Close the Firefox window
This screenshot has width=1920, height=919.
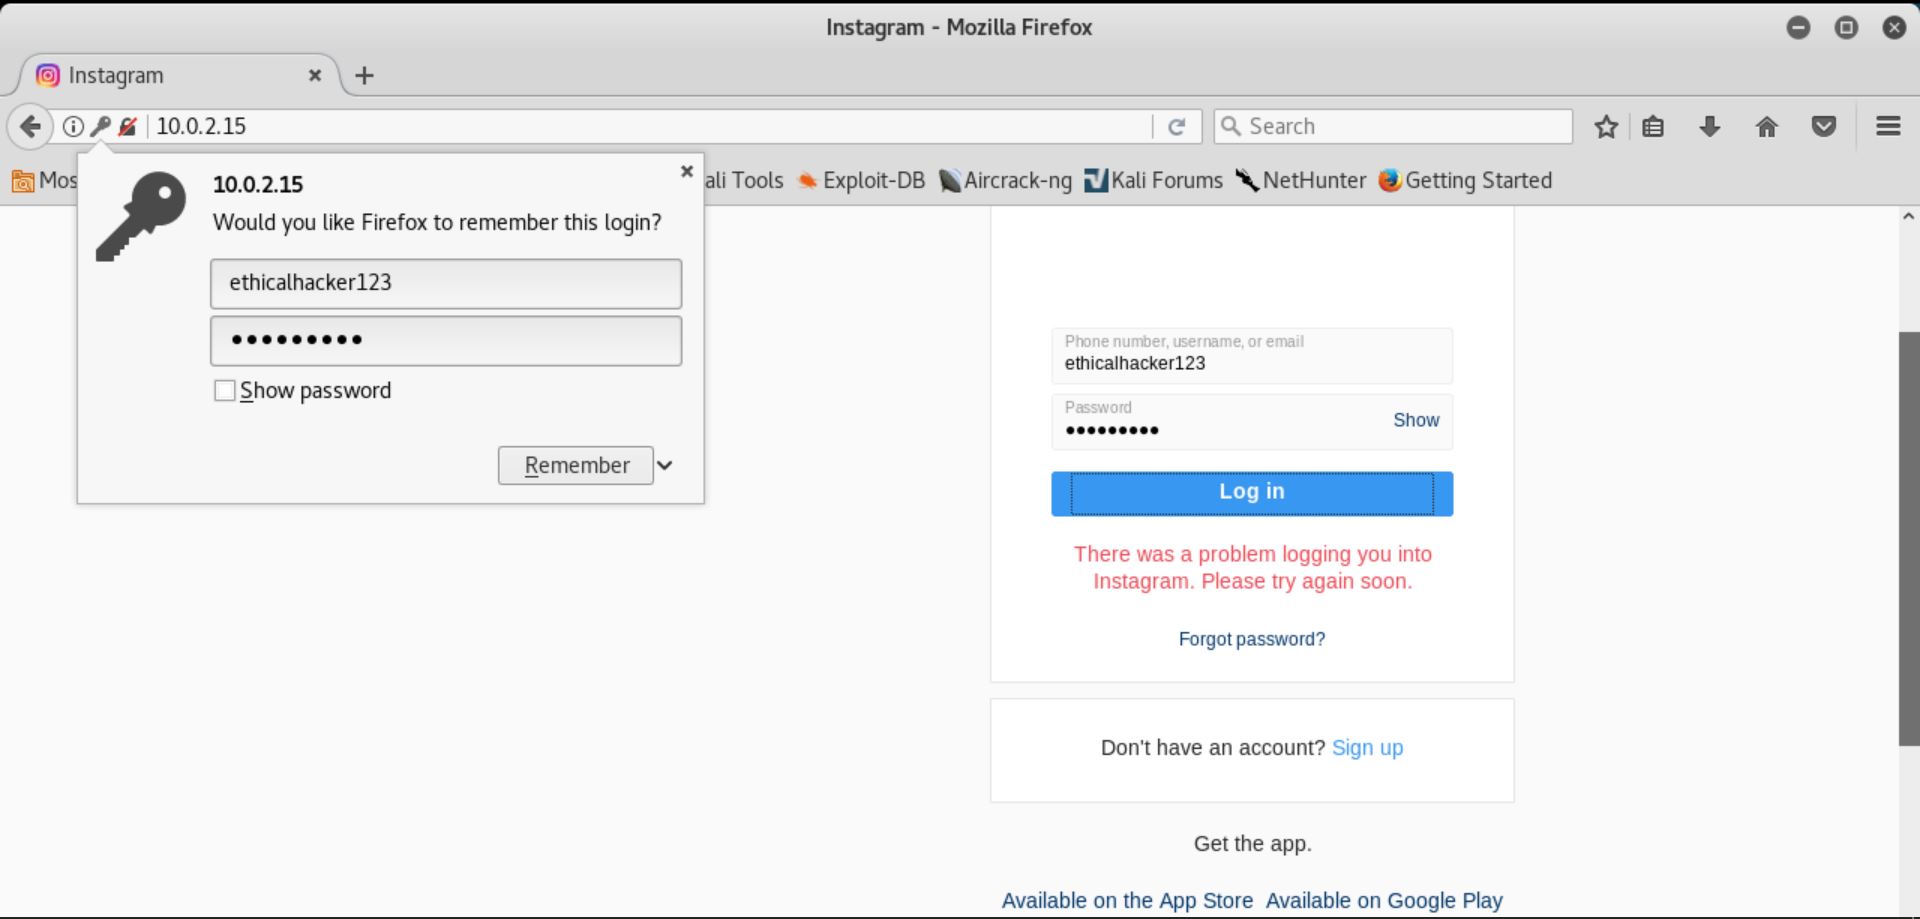(x=1894, y=27)
